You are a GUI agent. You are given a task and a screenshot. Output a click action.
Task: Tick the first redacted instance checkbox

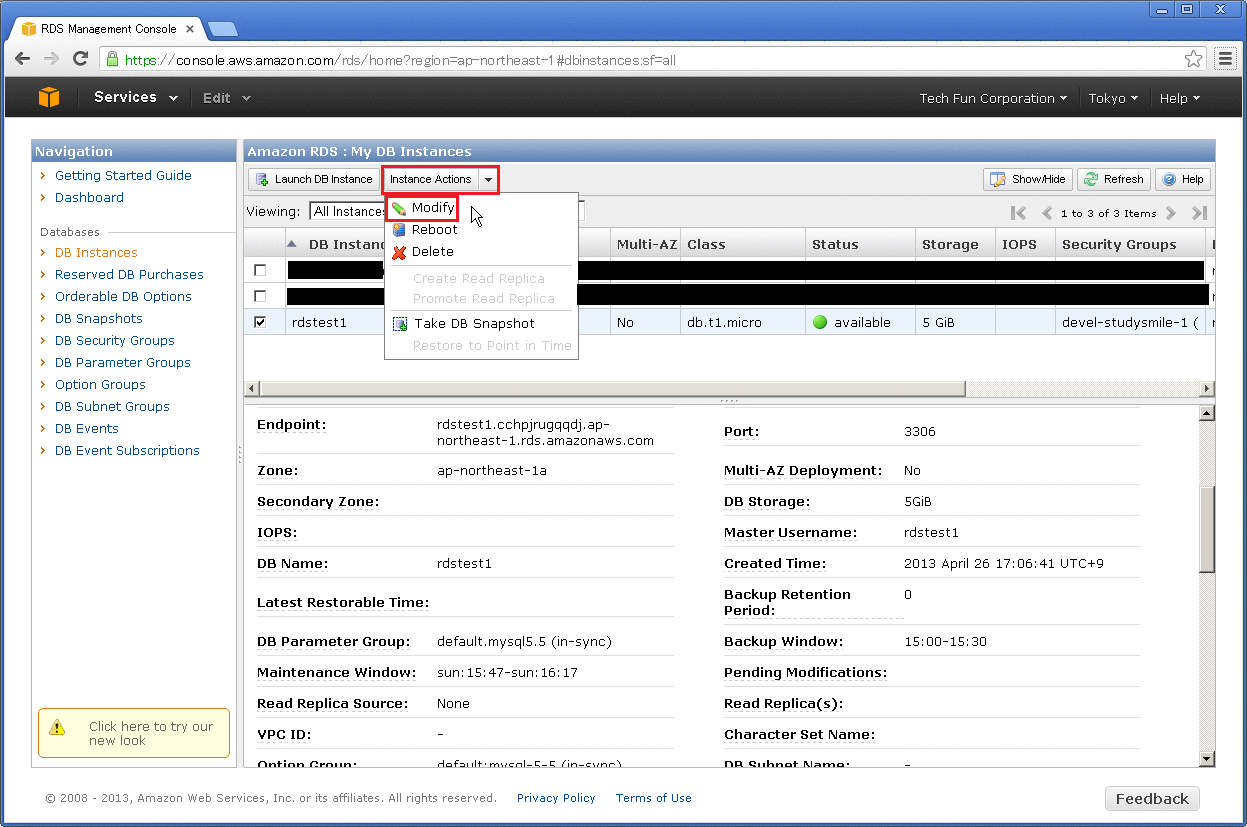(260, 270)
